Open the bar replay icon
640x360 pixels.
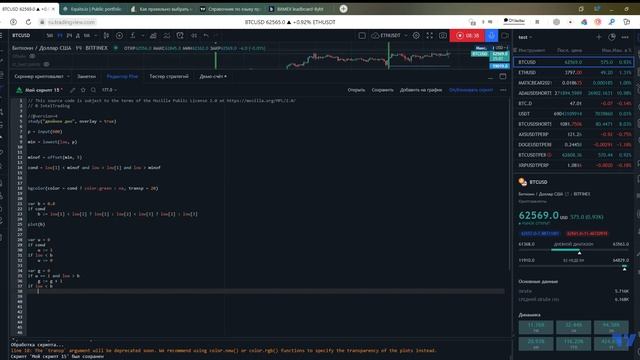click(194, 36)
